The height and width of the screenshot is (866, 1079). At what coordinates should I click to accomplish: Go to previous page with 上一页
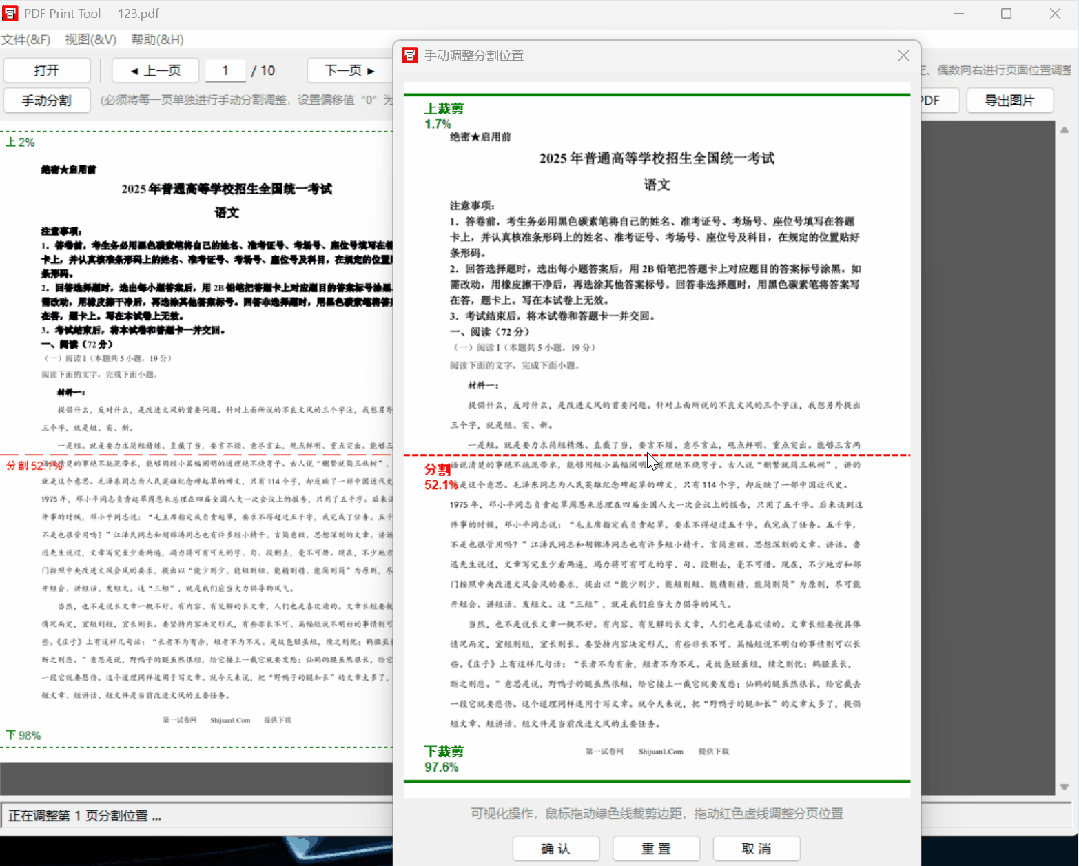156,70
